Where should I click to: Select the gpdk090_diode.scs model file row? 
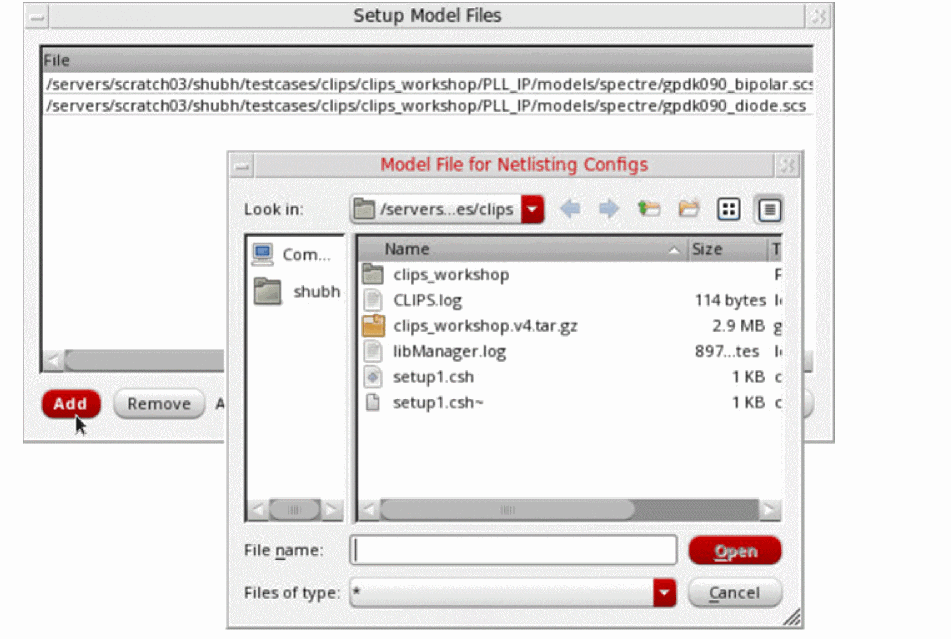[428, 106]
